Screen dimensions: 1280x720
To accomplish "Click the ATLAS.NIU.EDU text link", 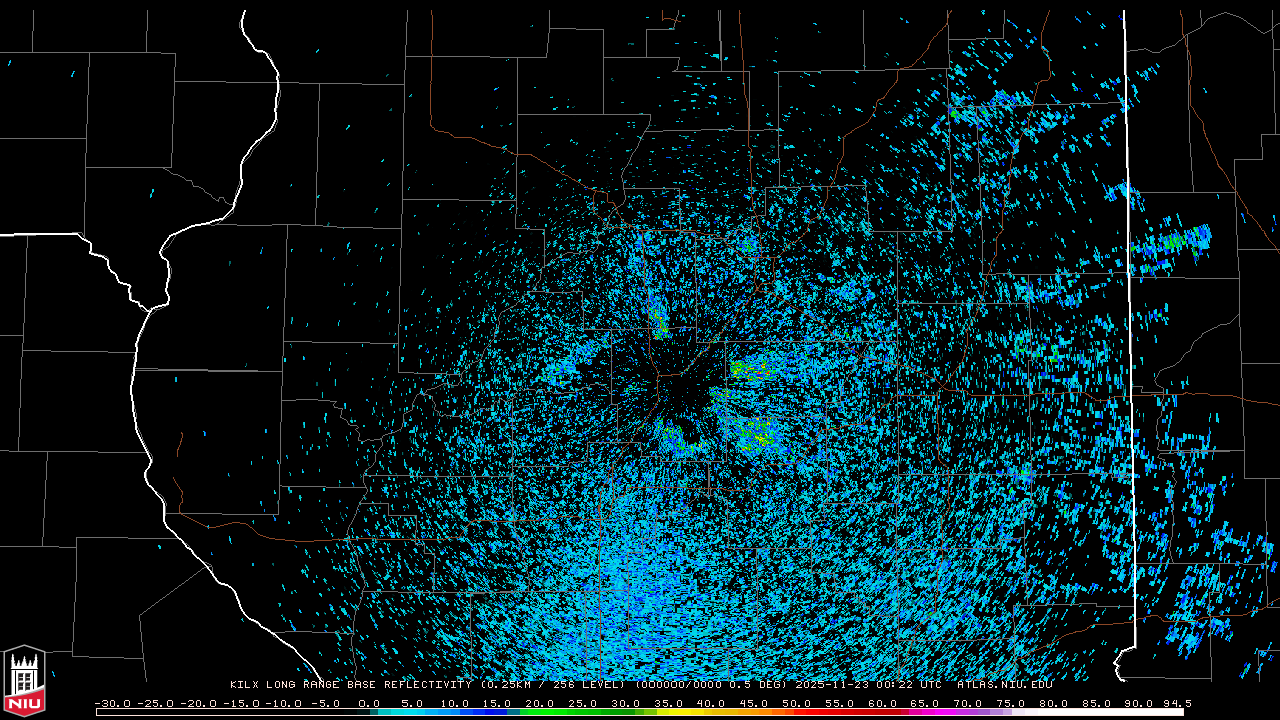I will [1004, 685].
